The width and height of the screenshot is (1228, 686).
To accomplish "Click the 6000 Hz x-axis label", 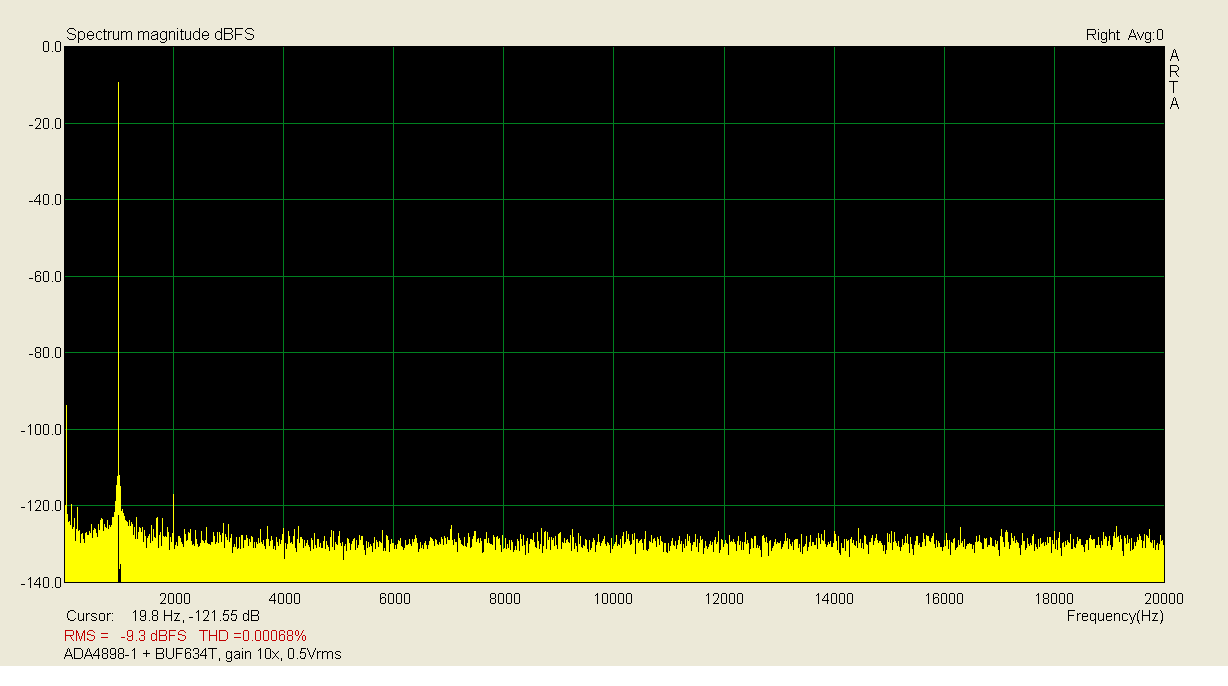I will 395,599.
